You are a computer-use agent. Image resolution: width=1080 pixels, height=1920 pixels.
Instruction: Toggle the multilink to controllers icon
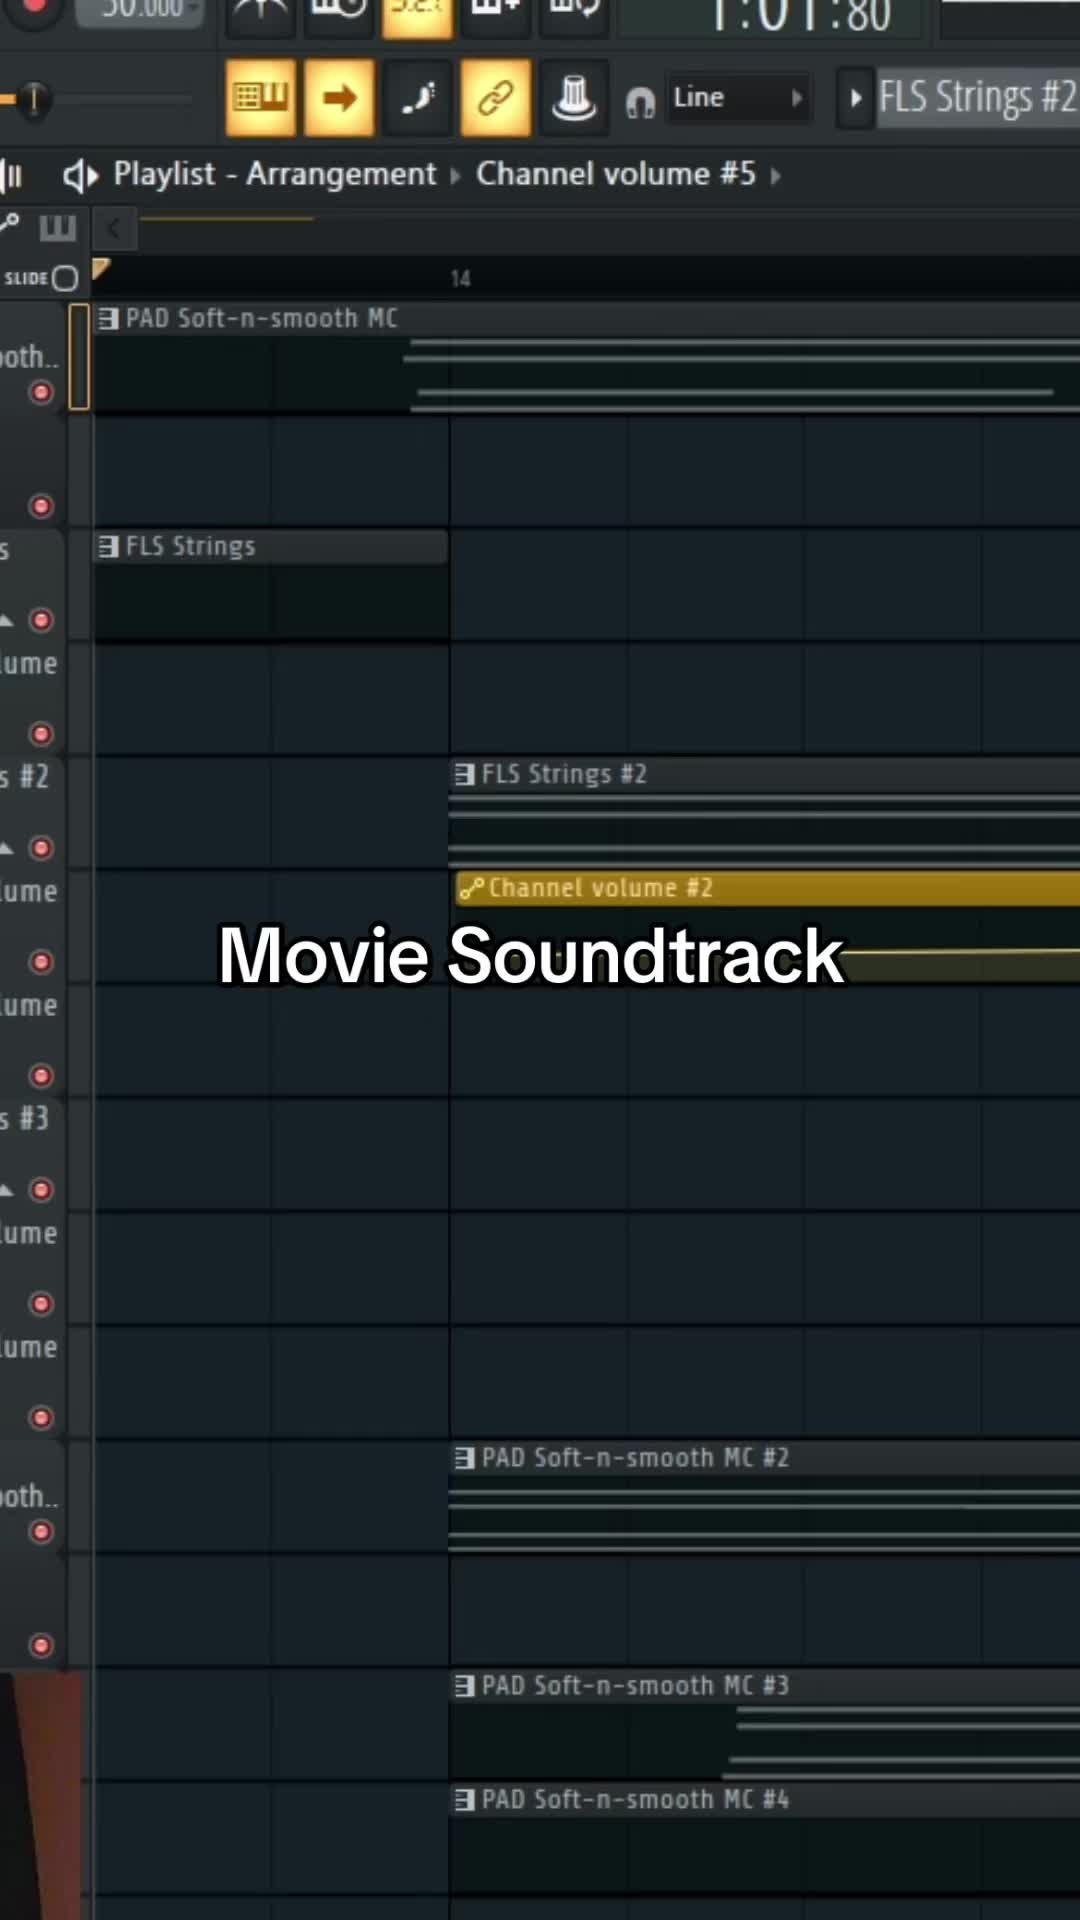point(496,97)
